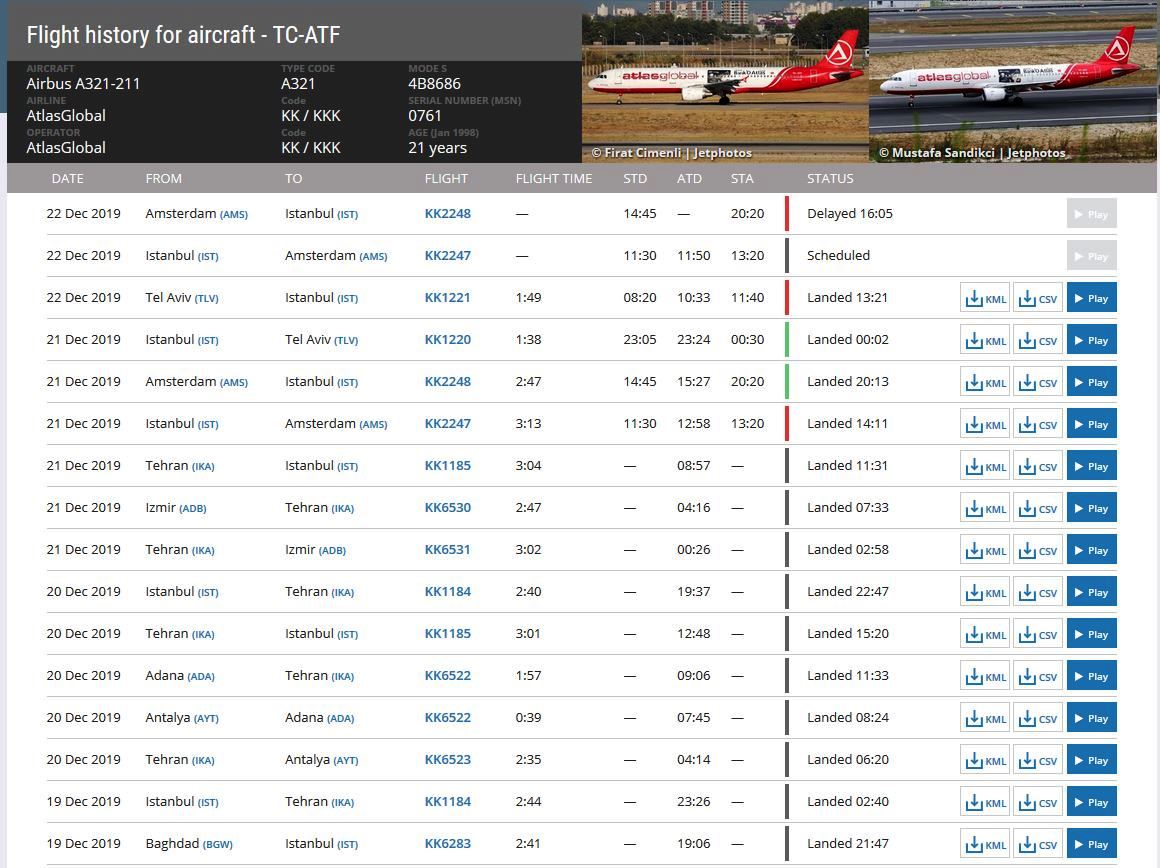The height and width of the screenshot is (868, 1160).
Task: Download CSV for KK6522 Antalya to Adana
Action: [x=1038, y=718]
